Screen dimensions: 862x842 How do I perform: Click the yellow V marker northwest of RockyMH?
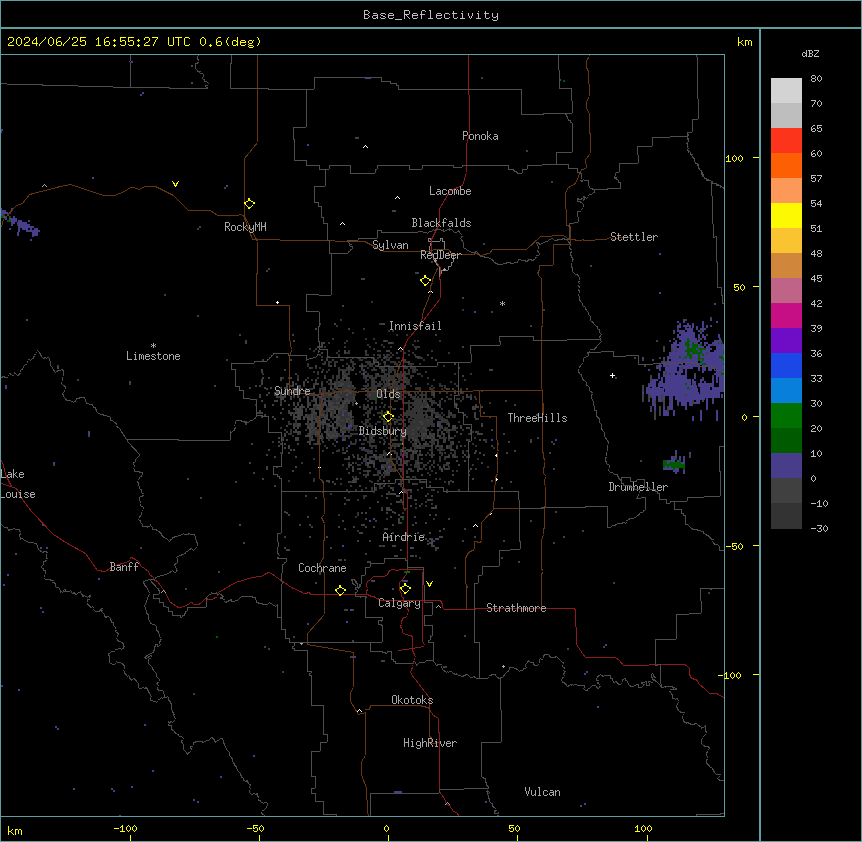click(175, 184)
